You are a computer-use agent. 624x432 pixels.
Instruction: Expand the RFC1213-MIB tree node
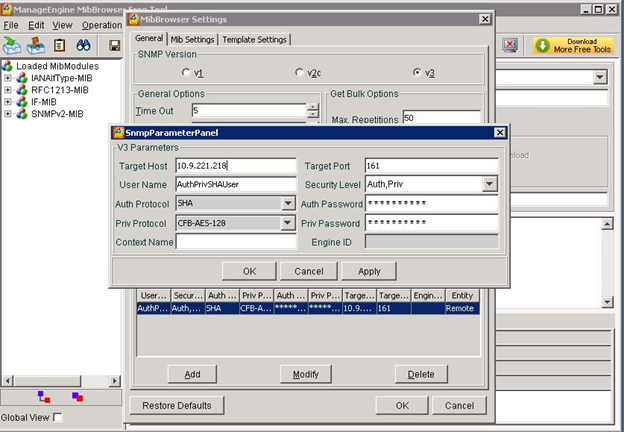coord(8,90)
